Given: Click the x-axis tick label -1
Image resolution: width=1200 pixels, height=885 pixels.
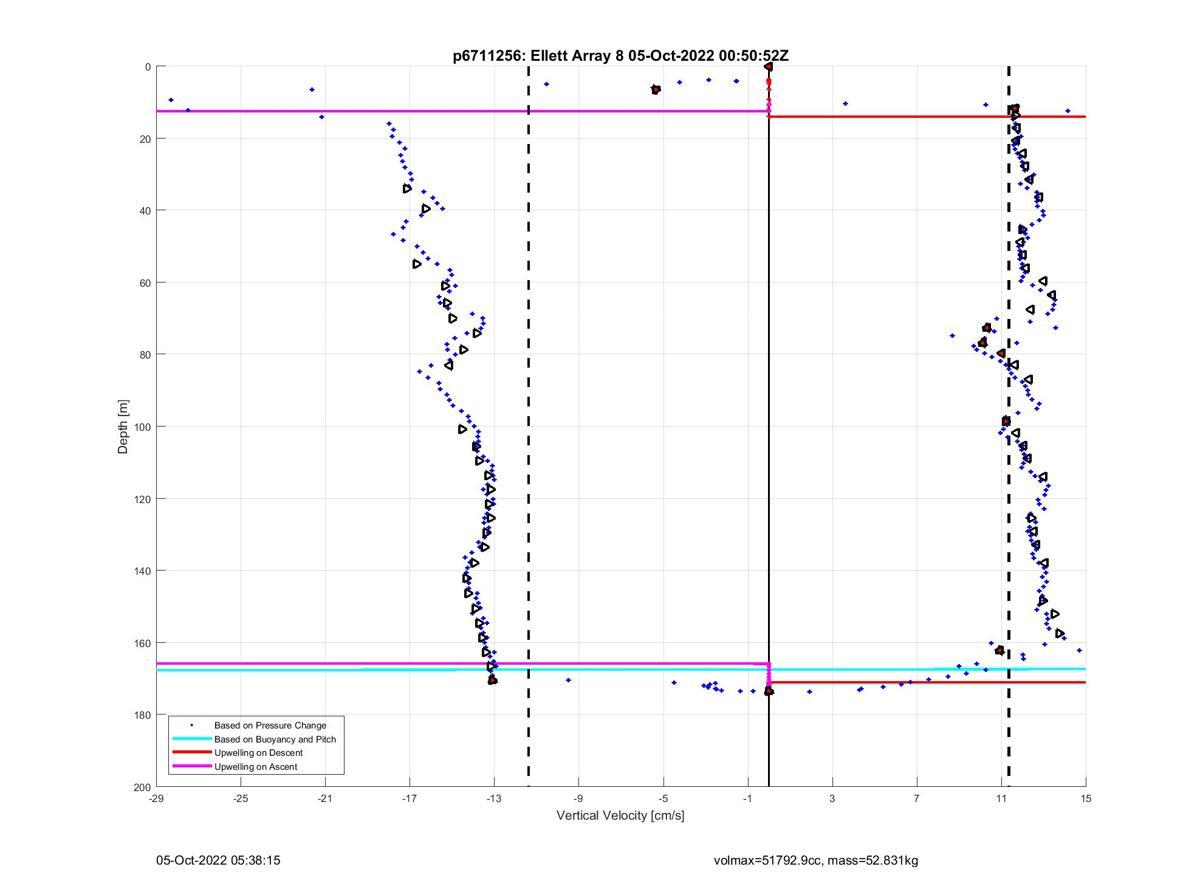Looking at the screenshot, I should tap(747, 798).
